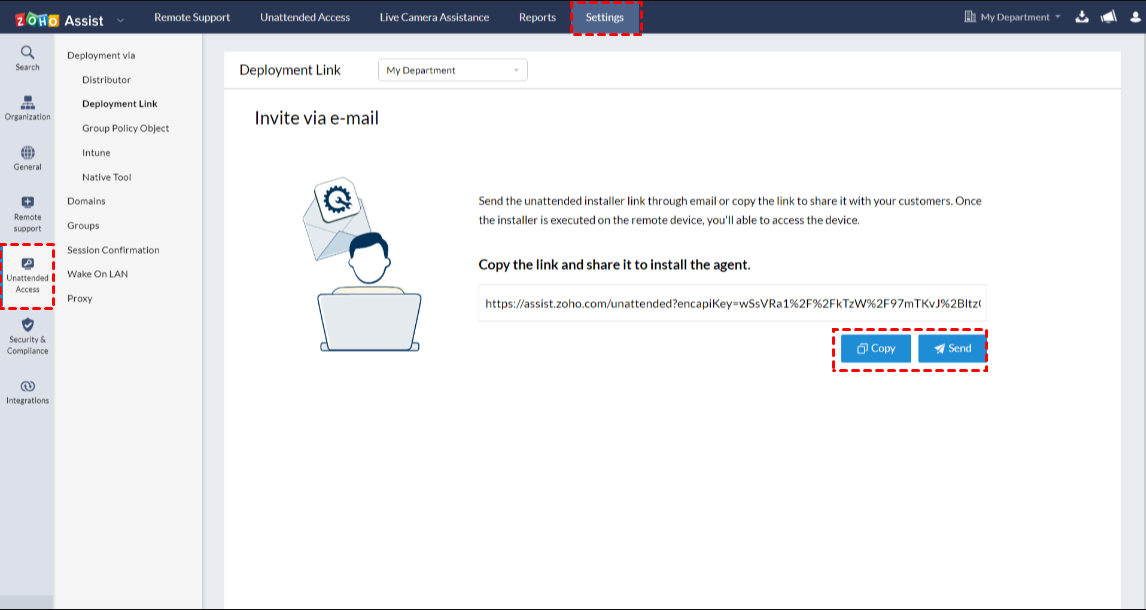Click Deployment via section heading
The height and width of the screenshot is (610, 1146).
(101, 55)
